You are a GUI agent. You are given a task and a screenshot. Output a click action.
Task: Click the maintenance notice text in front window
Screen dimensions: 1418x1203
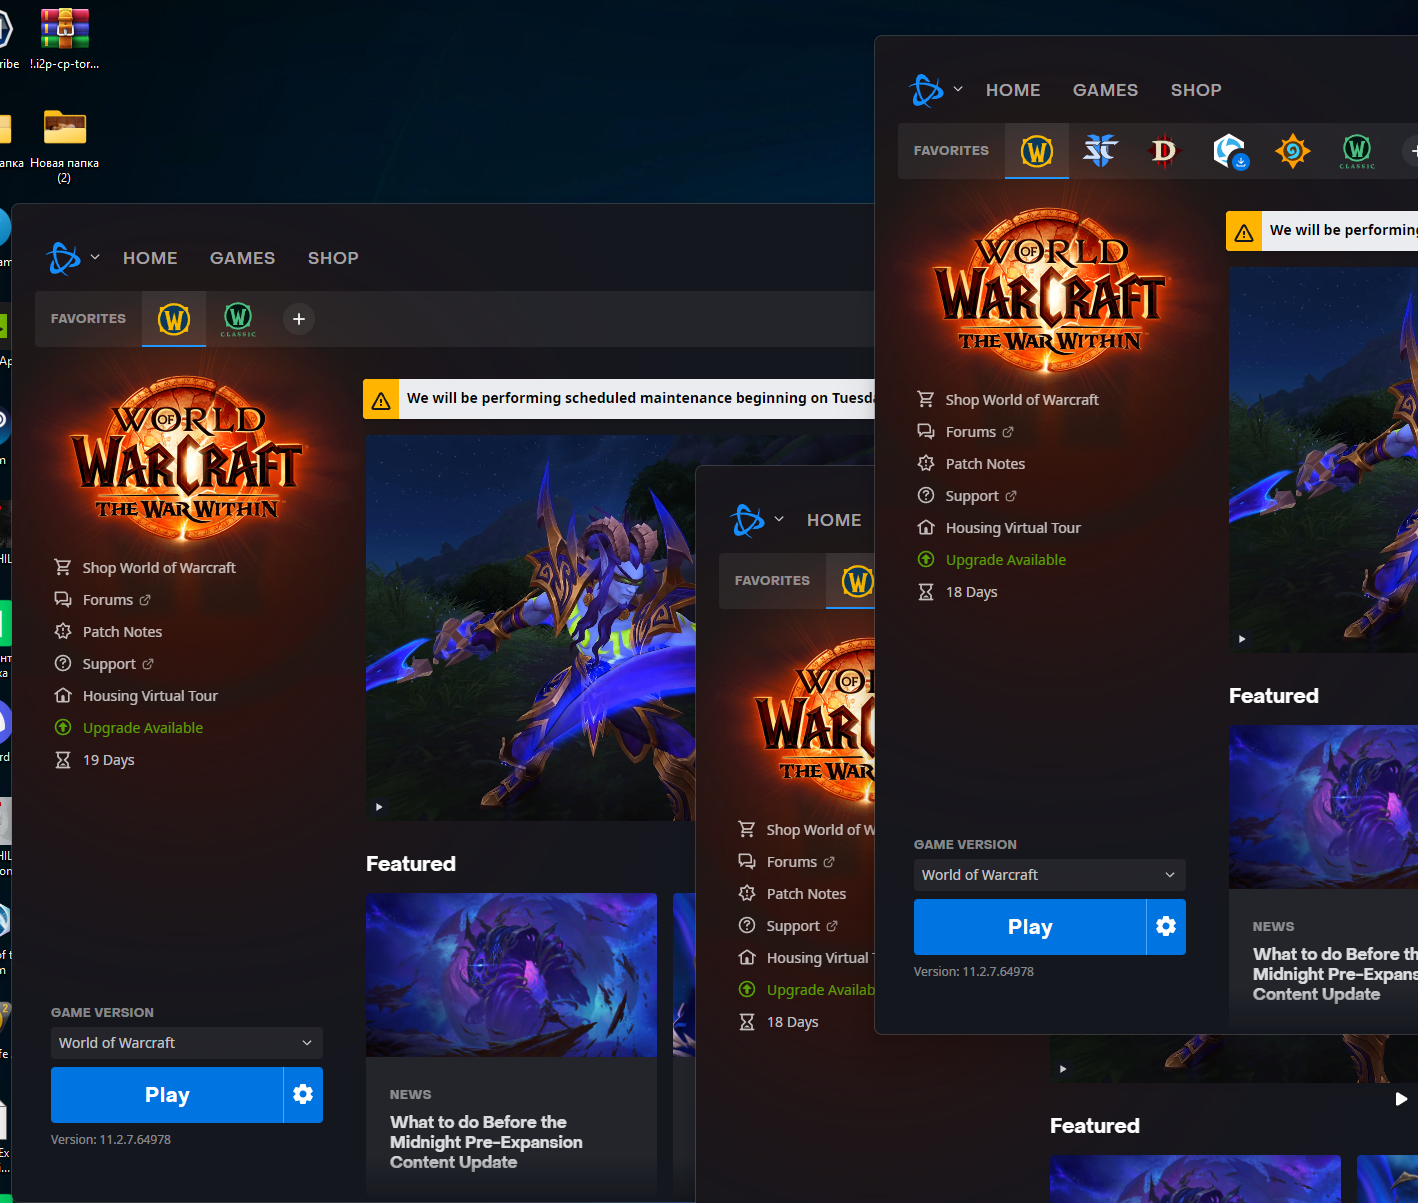pyautogui.click(x=1343, y=230)
